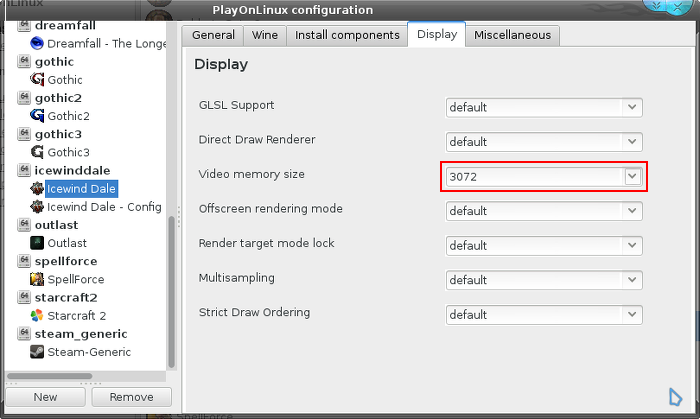This screenshot has width=700, height=419.
Task: Click the Outlast game shortcut icon
Action: [37, 243]
